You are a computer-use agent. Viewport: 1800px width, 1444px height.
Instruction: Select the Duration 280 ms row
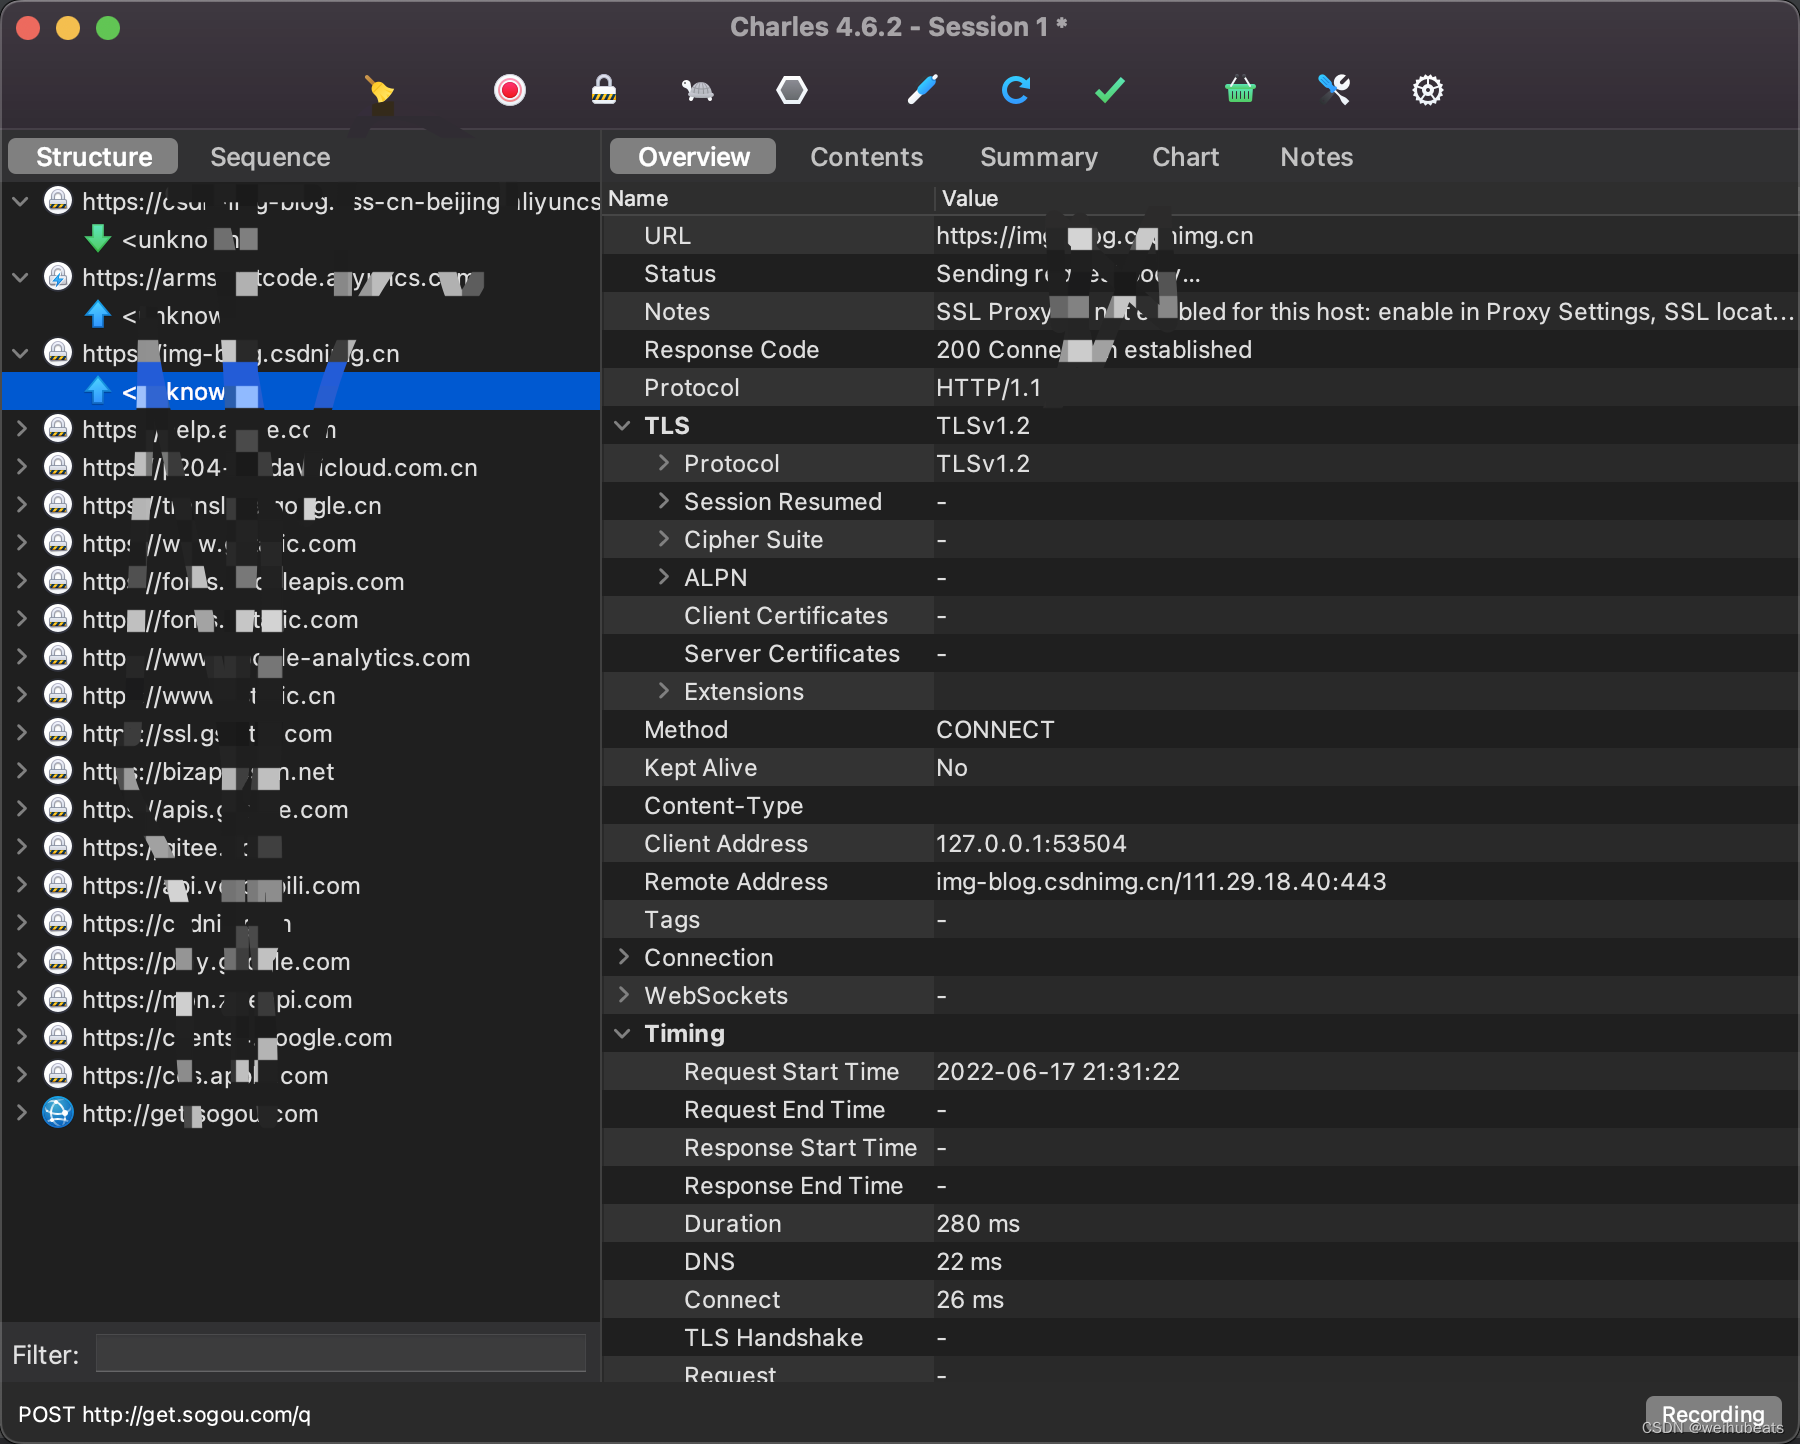tap(1200, 1224)
